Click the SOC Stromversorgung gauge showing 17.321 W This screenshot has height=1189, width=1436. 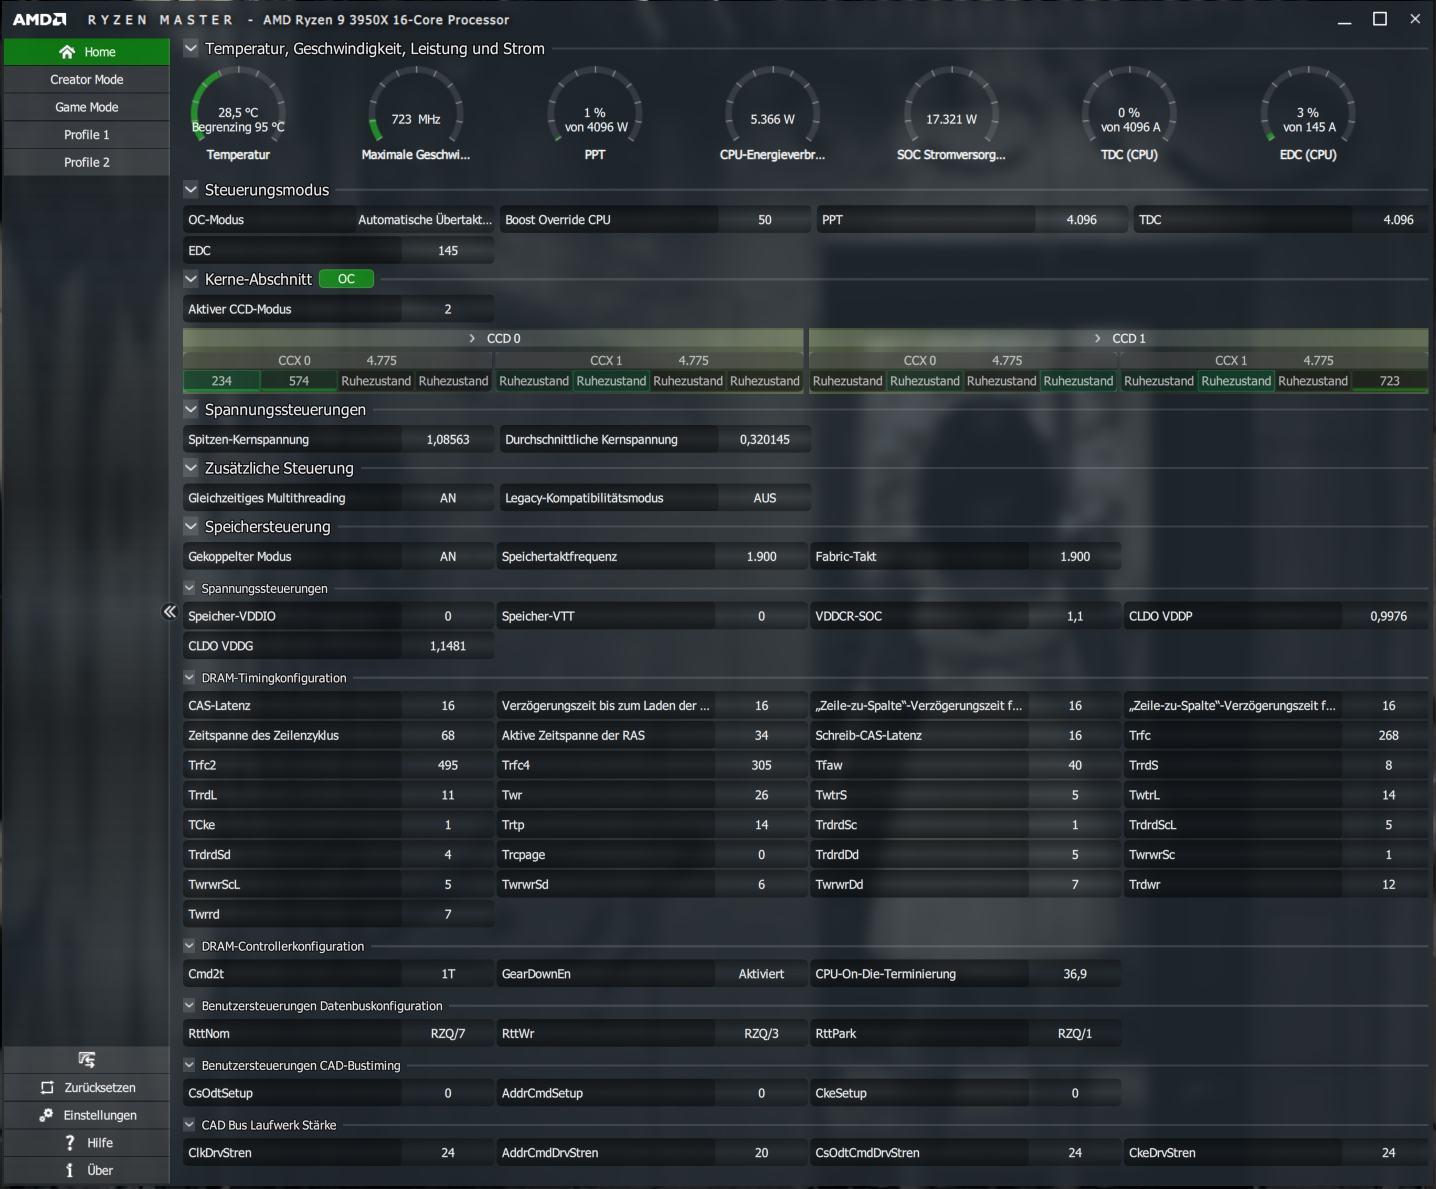point(951,114)
